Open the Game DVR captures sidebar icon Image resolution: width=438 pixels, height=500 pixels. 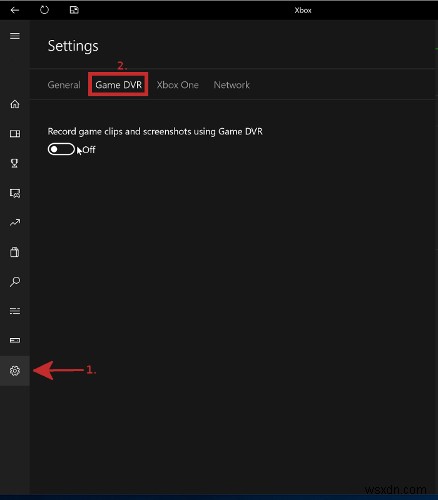(15, 193)
